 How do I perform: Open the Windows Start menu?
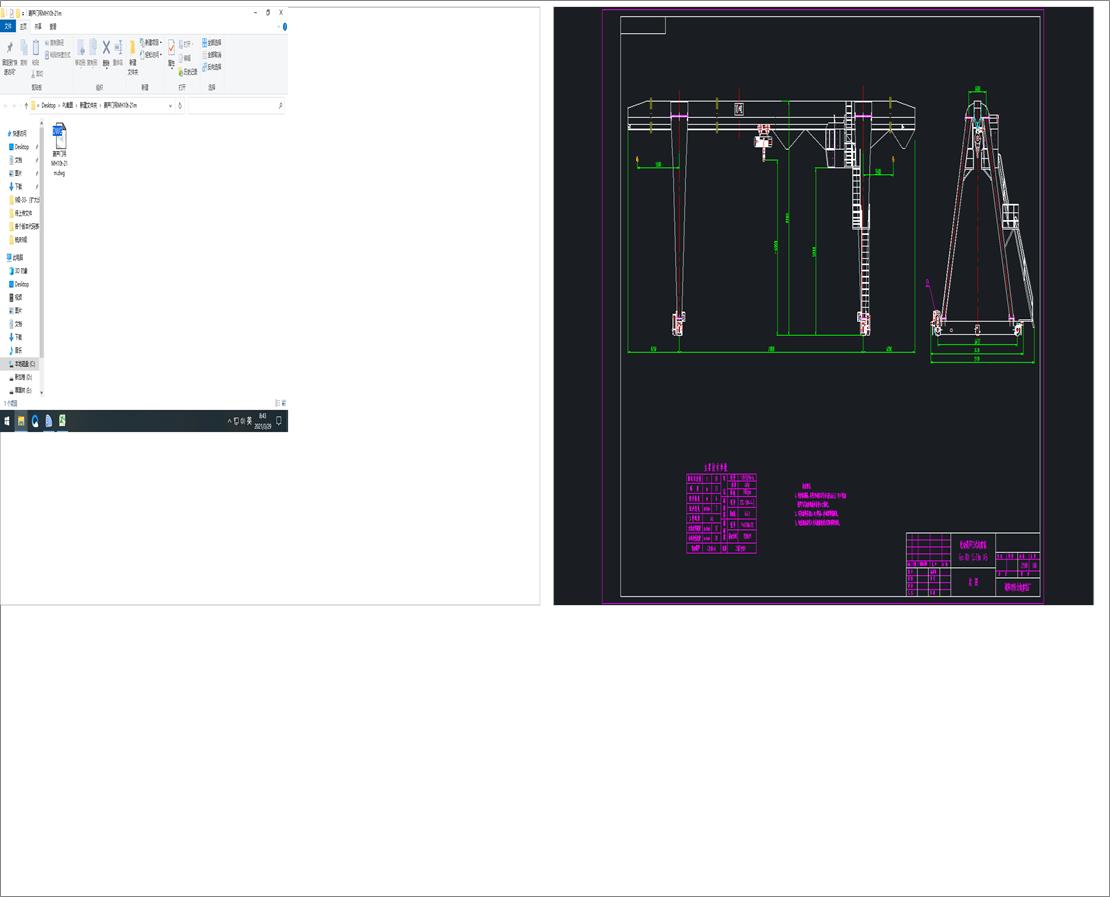point(7,421)
